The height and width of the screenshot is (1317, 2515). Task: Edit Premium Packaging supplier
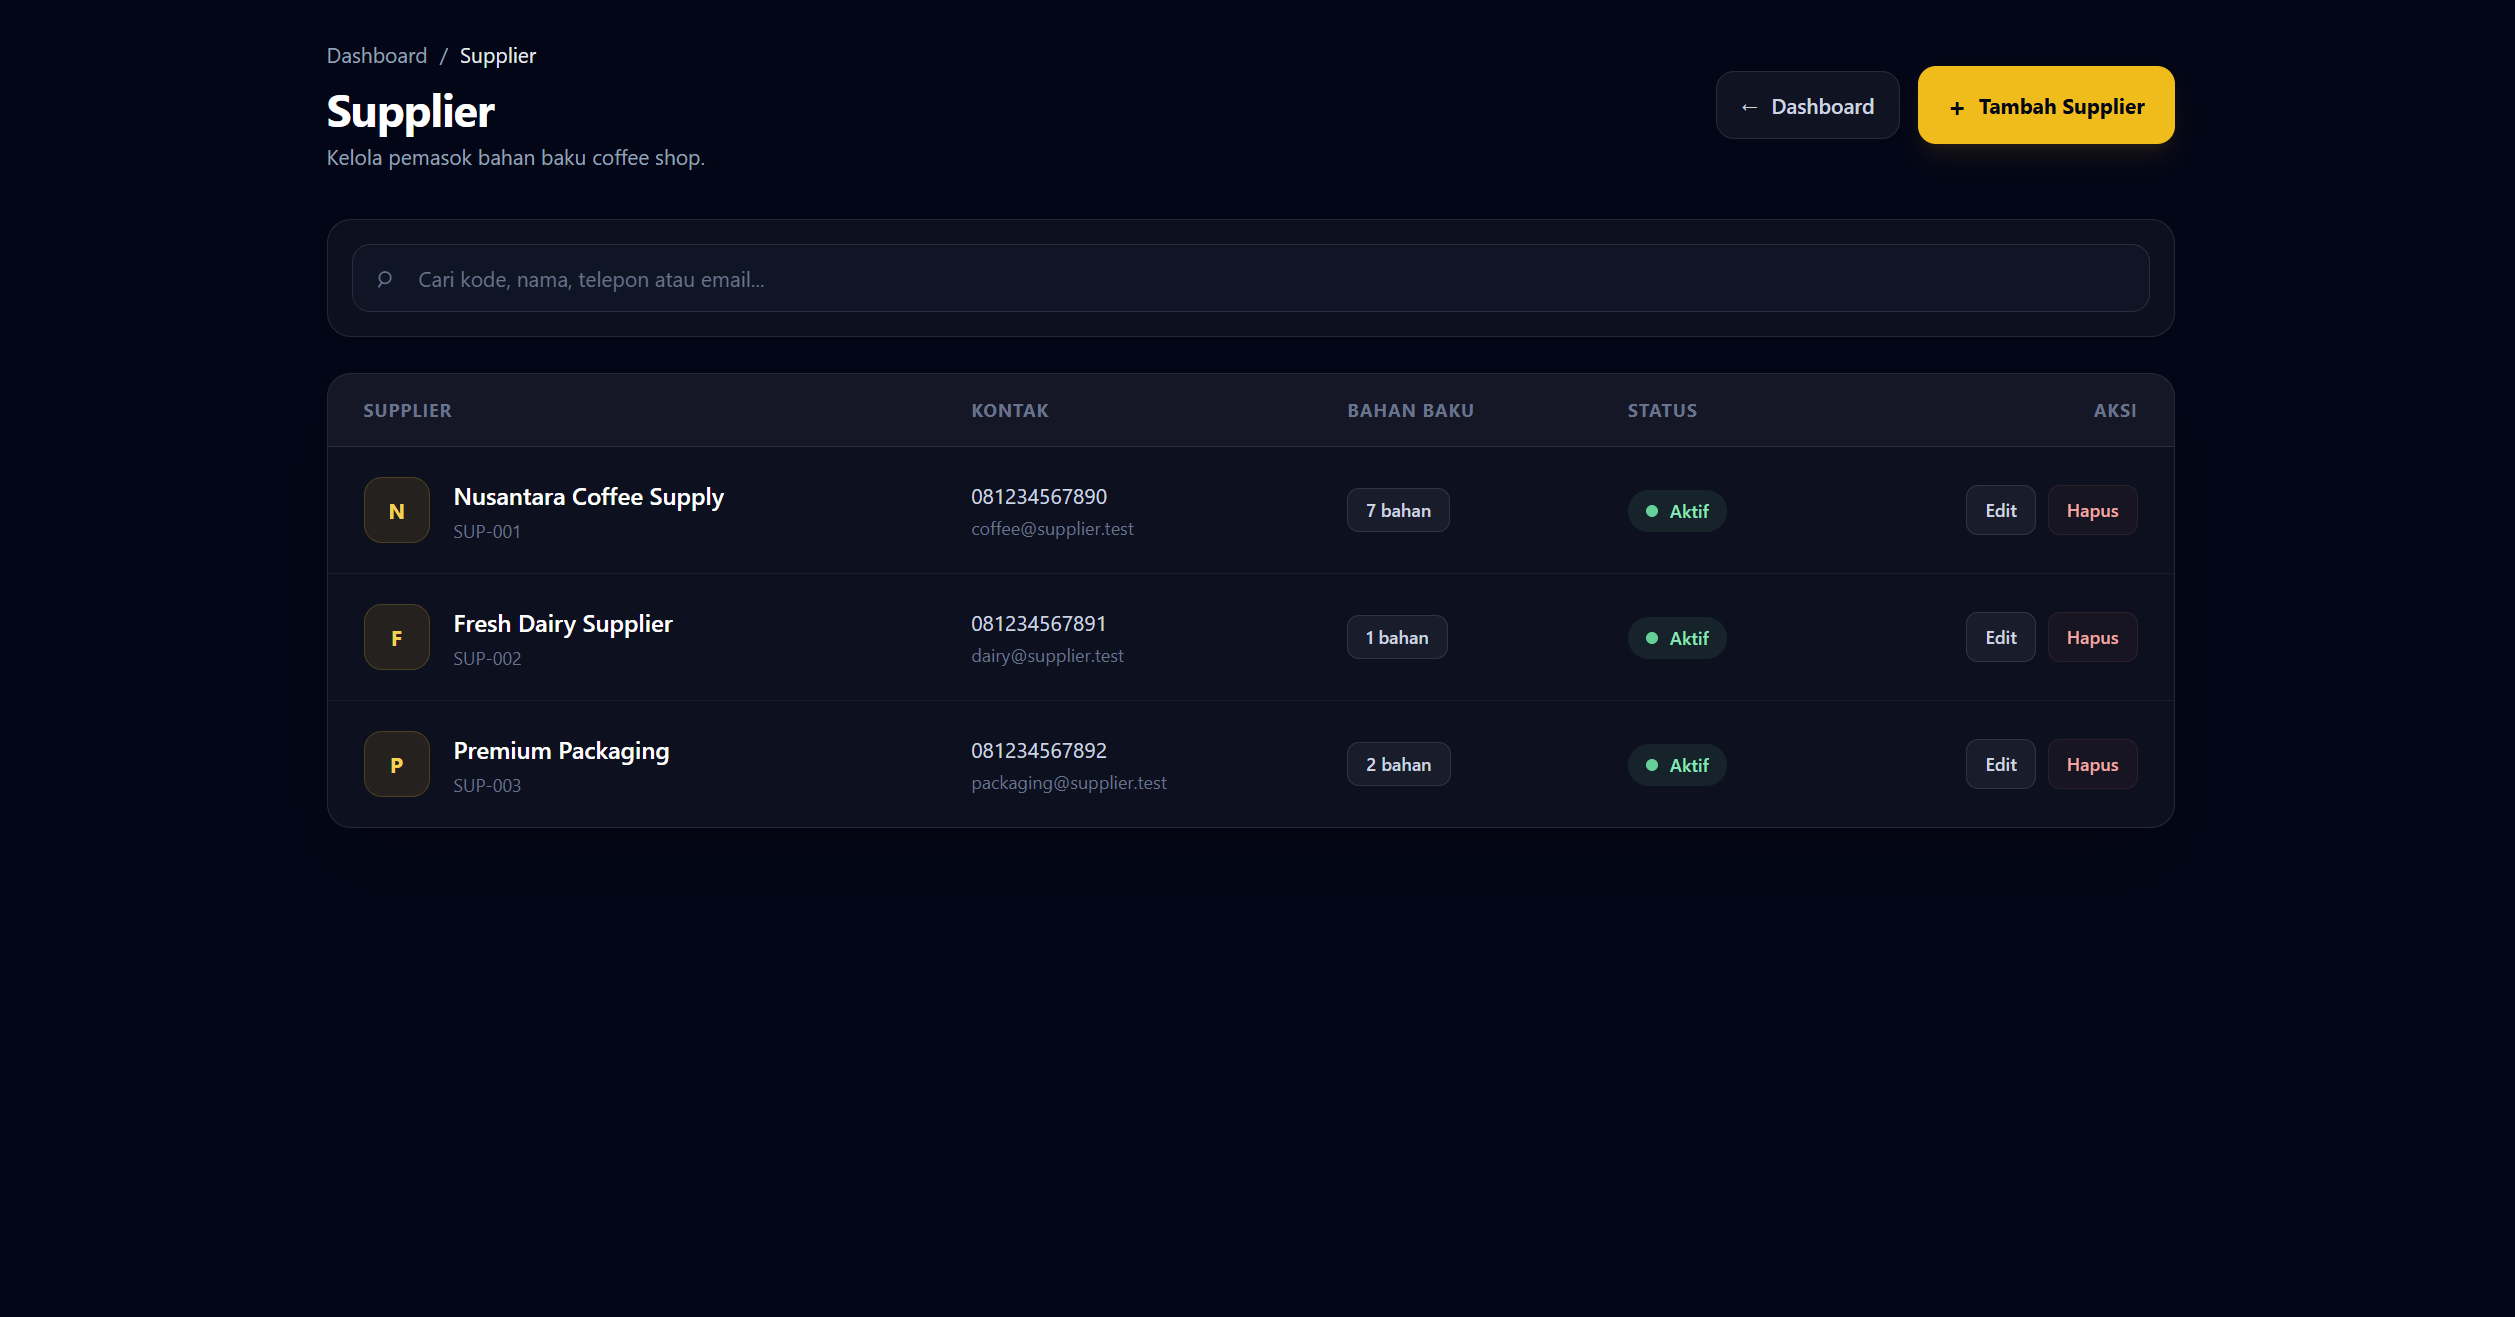point(2001,764)
